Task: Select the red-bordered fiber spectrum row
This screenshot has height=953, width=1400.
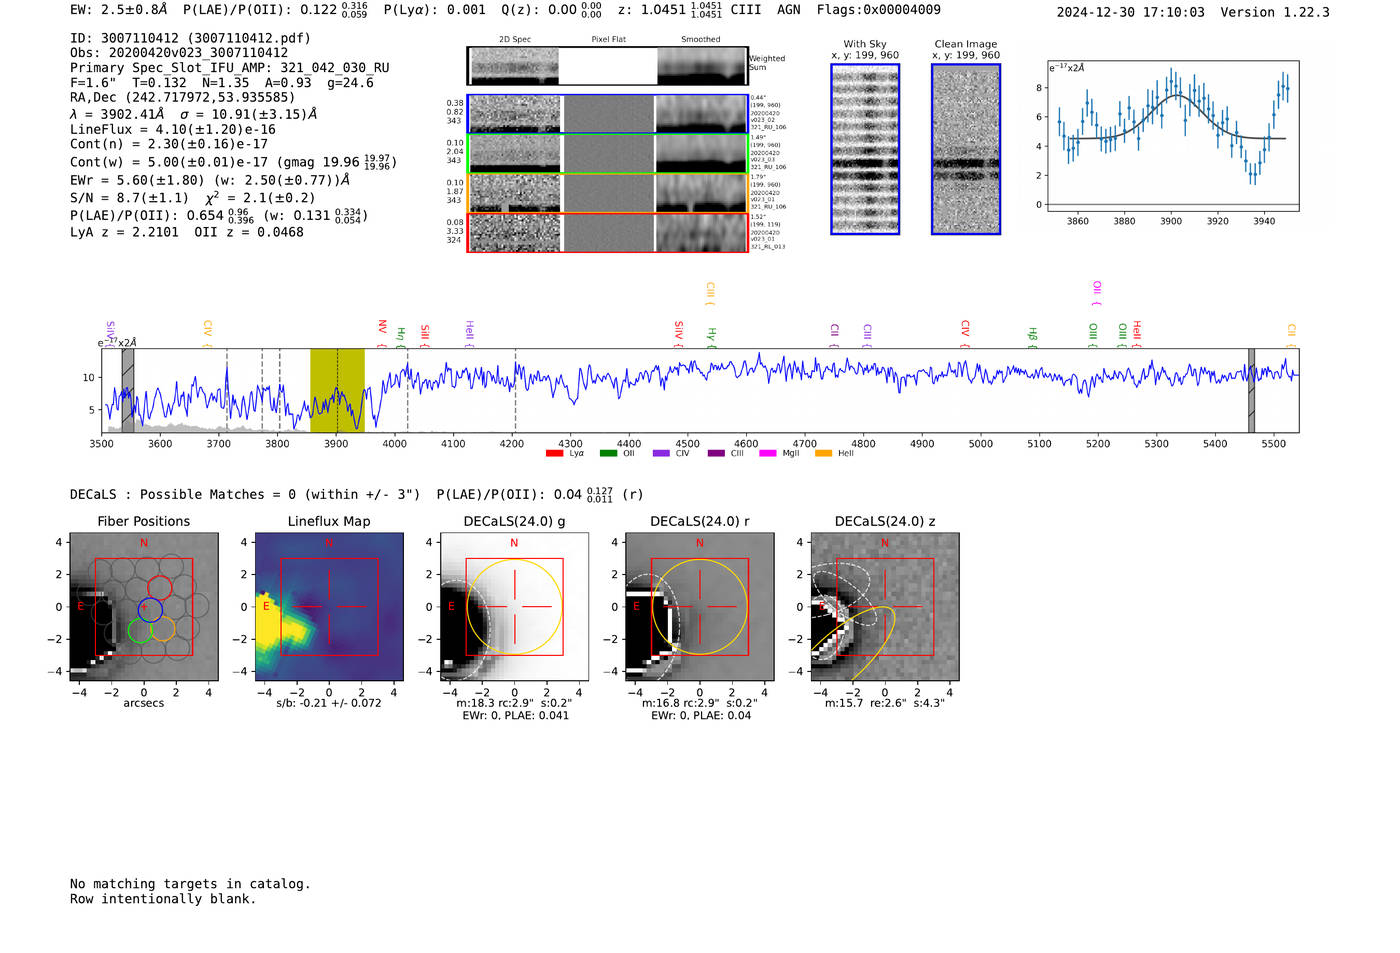Action: 608,233
